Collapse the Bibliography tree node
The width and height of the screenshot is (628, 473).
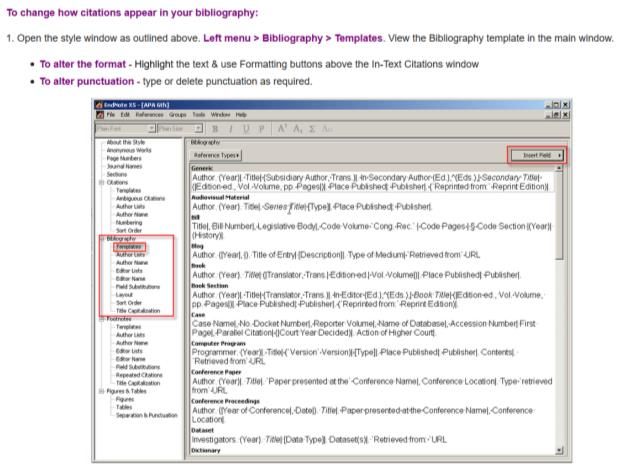pos(101,239)
